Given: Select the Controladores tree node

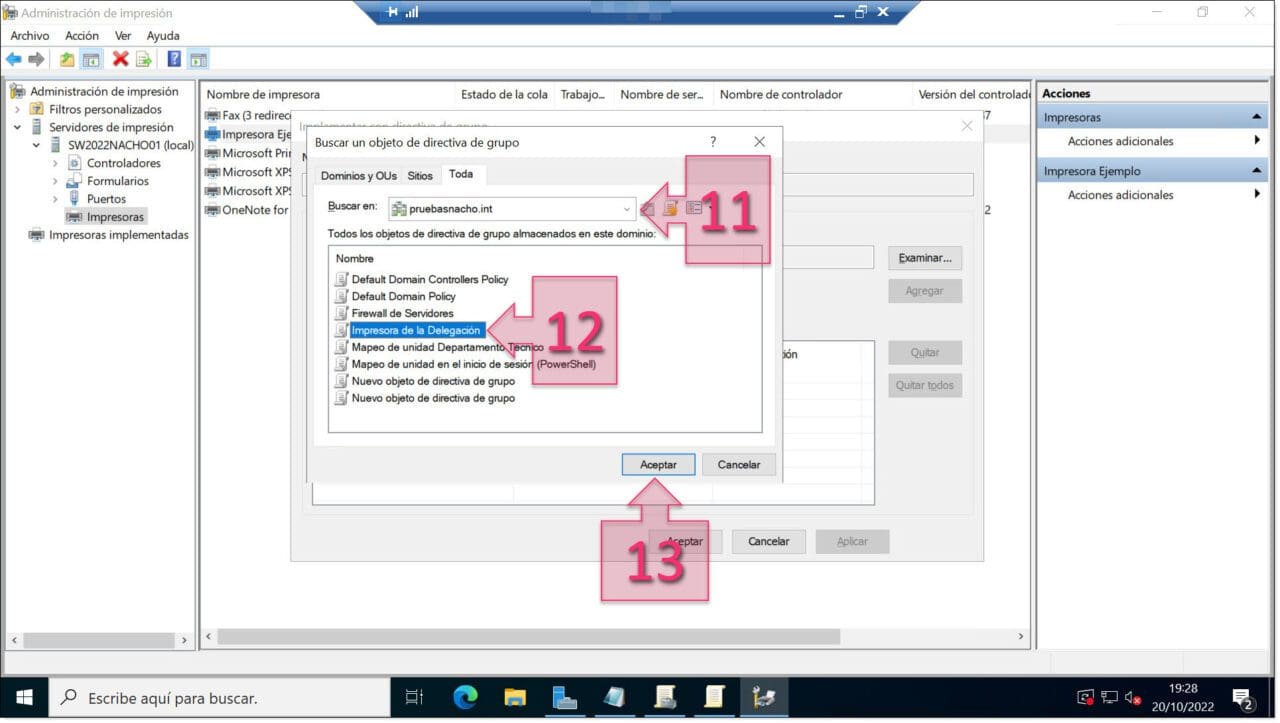Looking at the screenshot, I should (x=124, y=163).
